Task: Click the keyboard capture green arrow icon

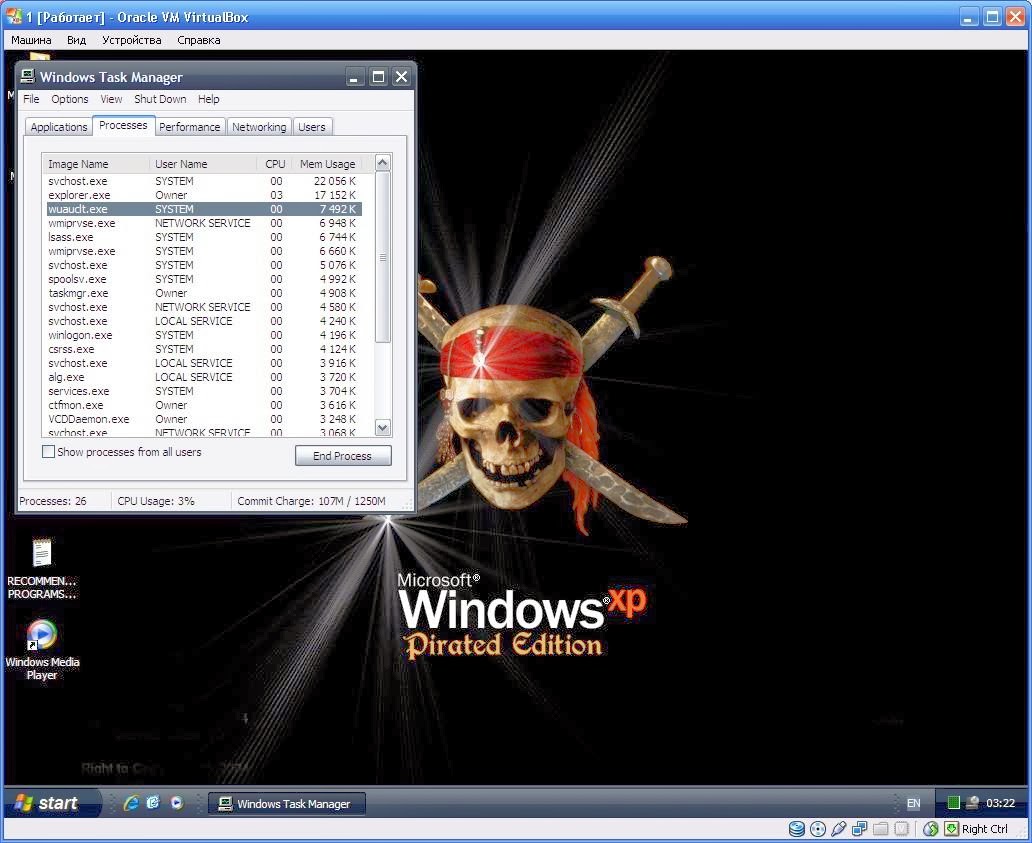Action: coord(952,829)
